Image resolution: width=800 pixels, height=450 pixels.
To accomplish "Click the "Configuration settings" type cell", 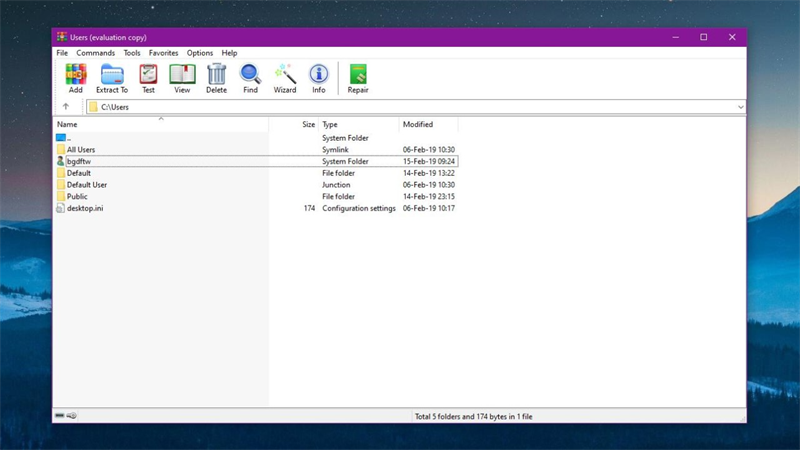I will 359,208.
